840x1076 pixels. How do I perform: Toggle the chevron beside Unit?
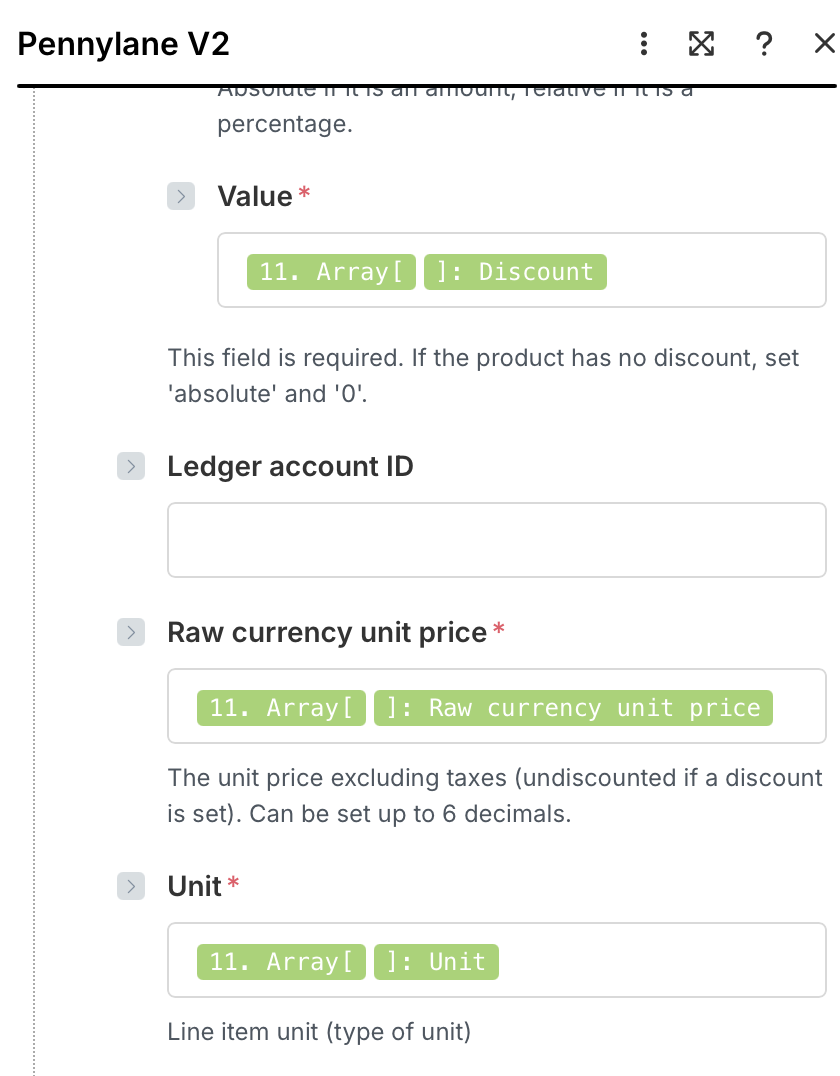click(x=131, y=886)
